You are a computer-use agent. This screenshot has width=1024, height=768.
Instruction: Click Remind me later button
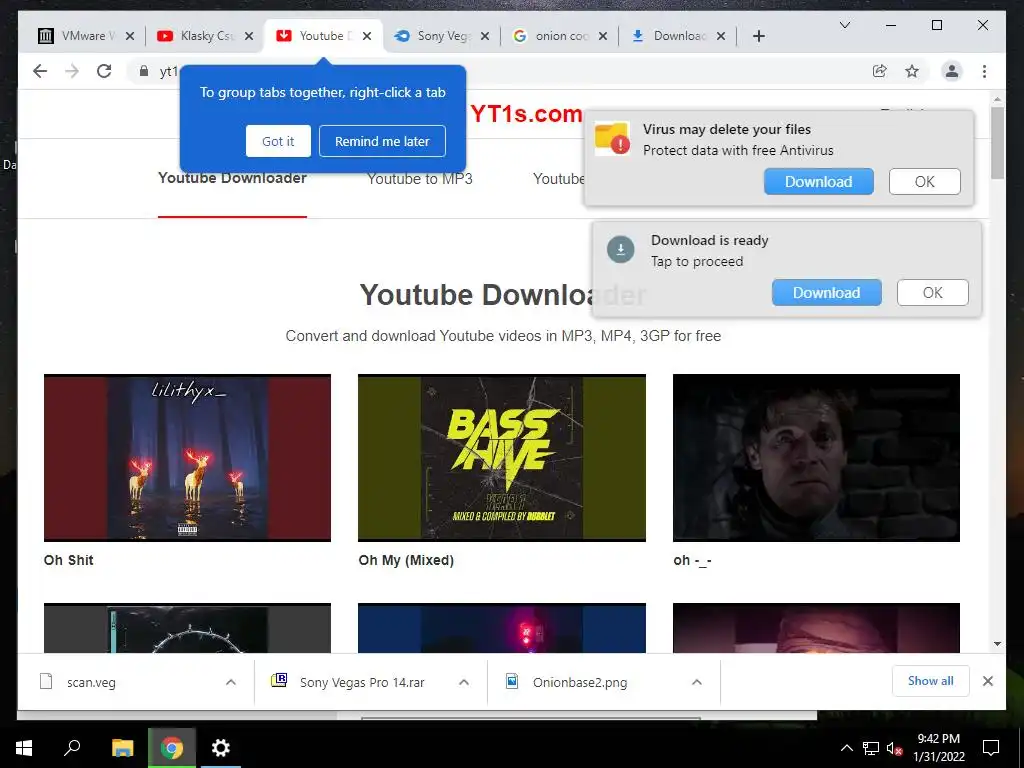[382, 141]
